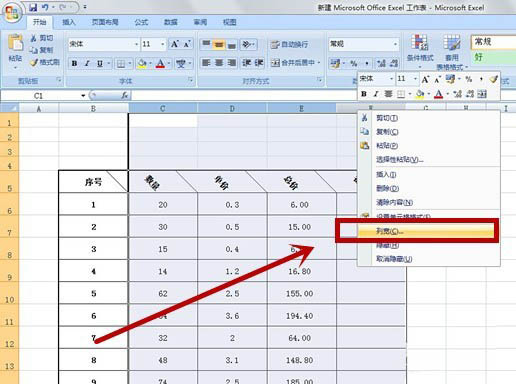Click the ribbon Grow Font icon
This screenshot has height=384, width=516.
(174, 44)
